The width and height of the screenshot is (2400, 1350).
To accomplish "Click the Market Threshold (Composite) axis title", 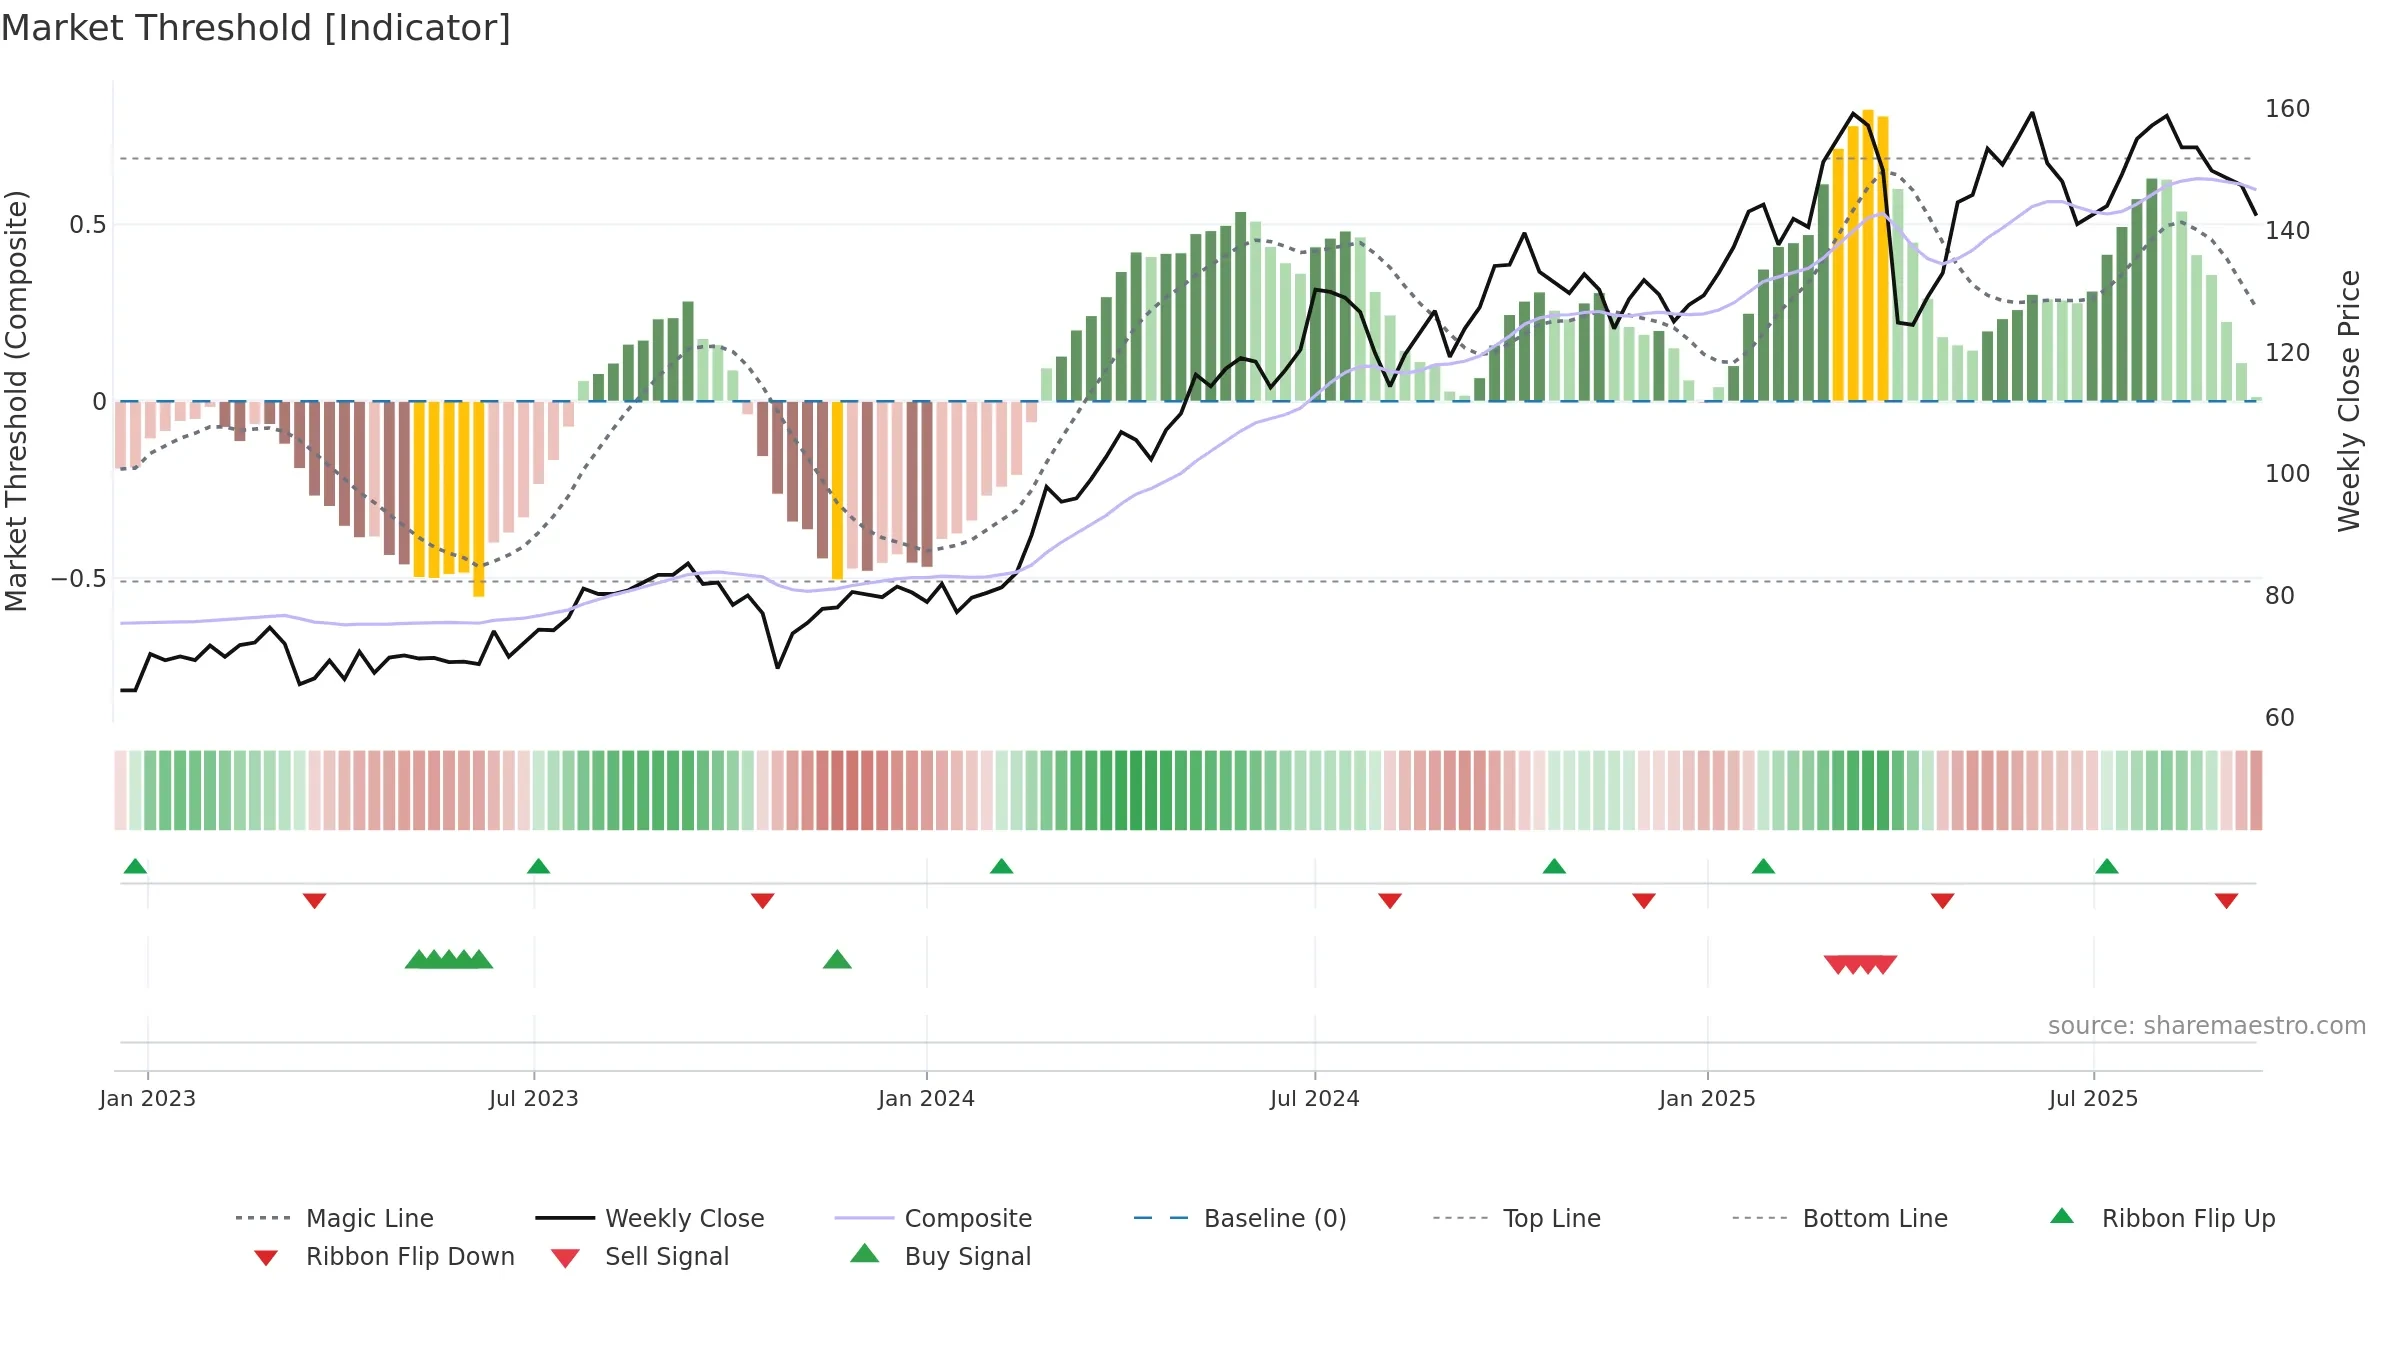I will tap(16, 401).
